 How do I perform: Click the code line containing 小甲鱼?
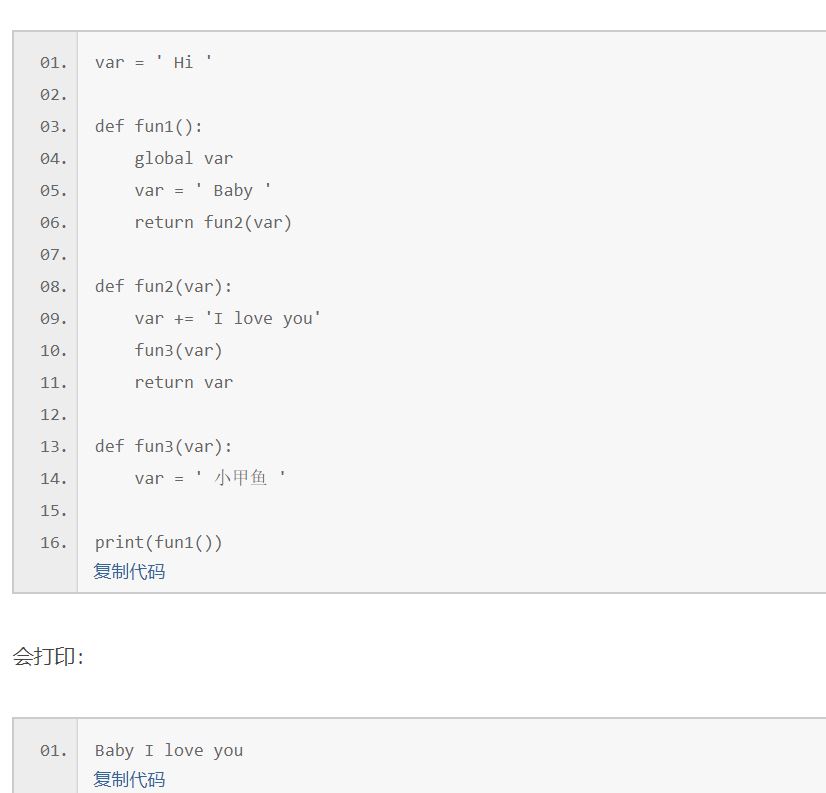210,478
